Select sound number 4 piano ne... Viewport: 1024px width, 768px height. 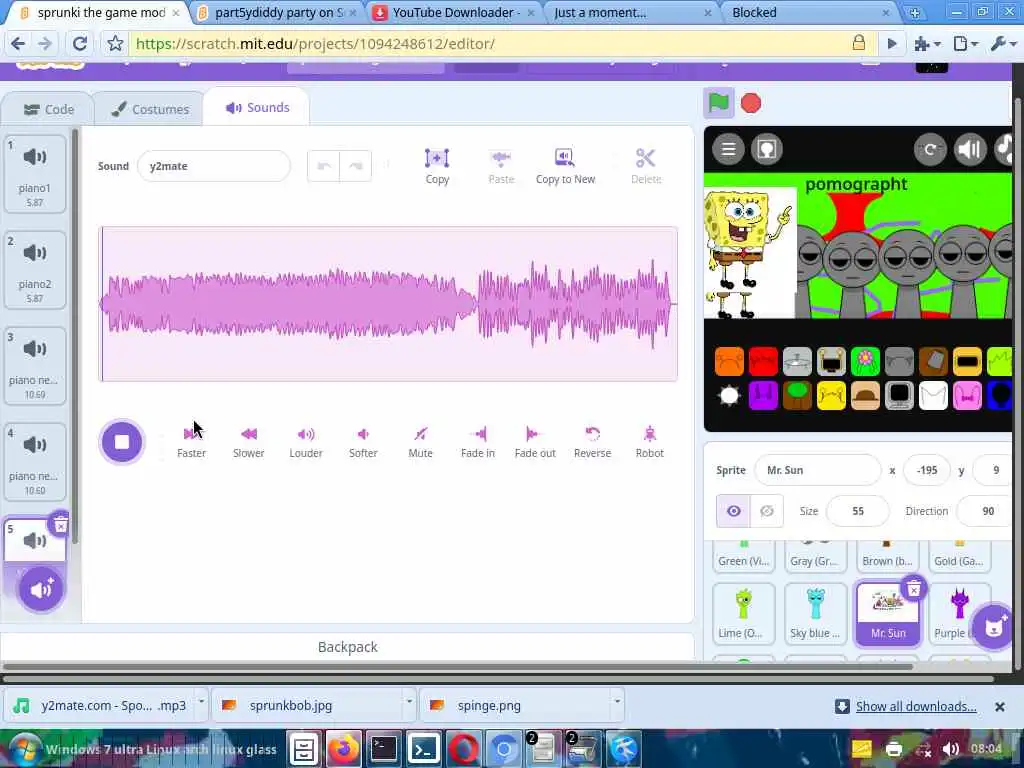35,462
